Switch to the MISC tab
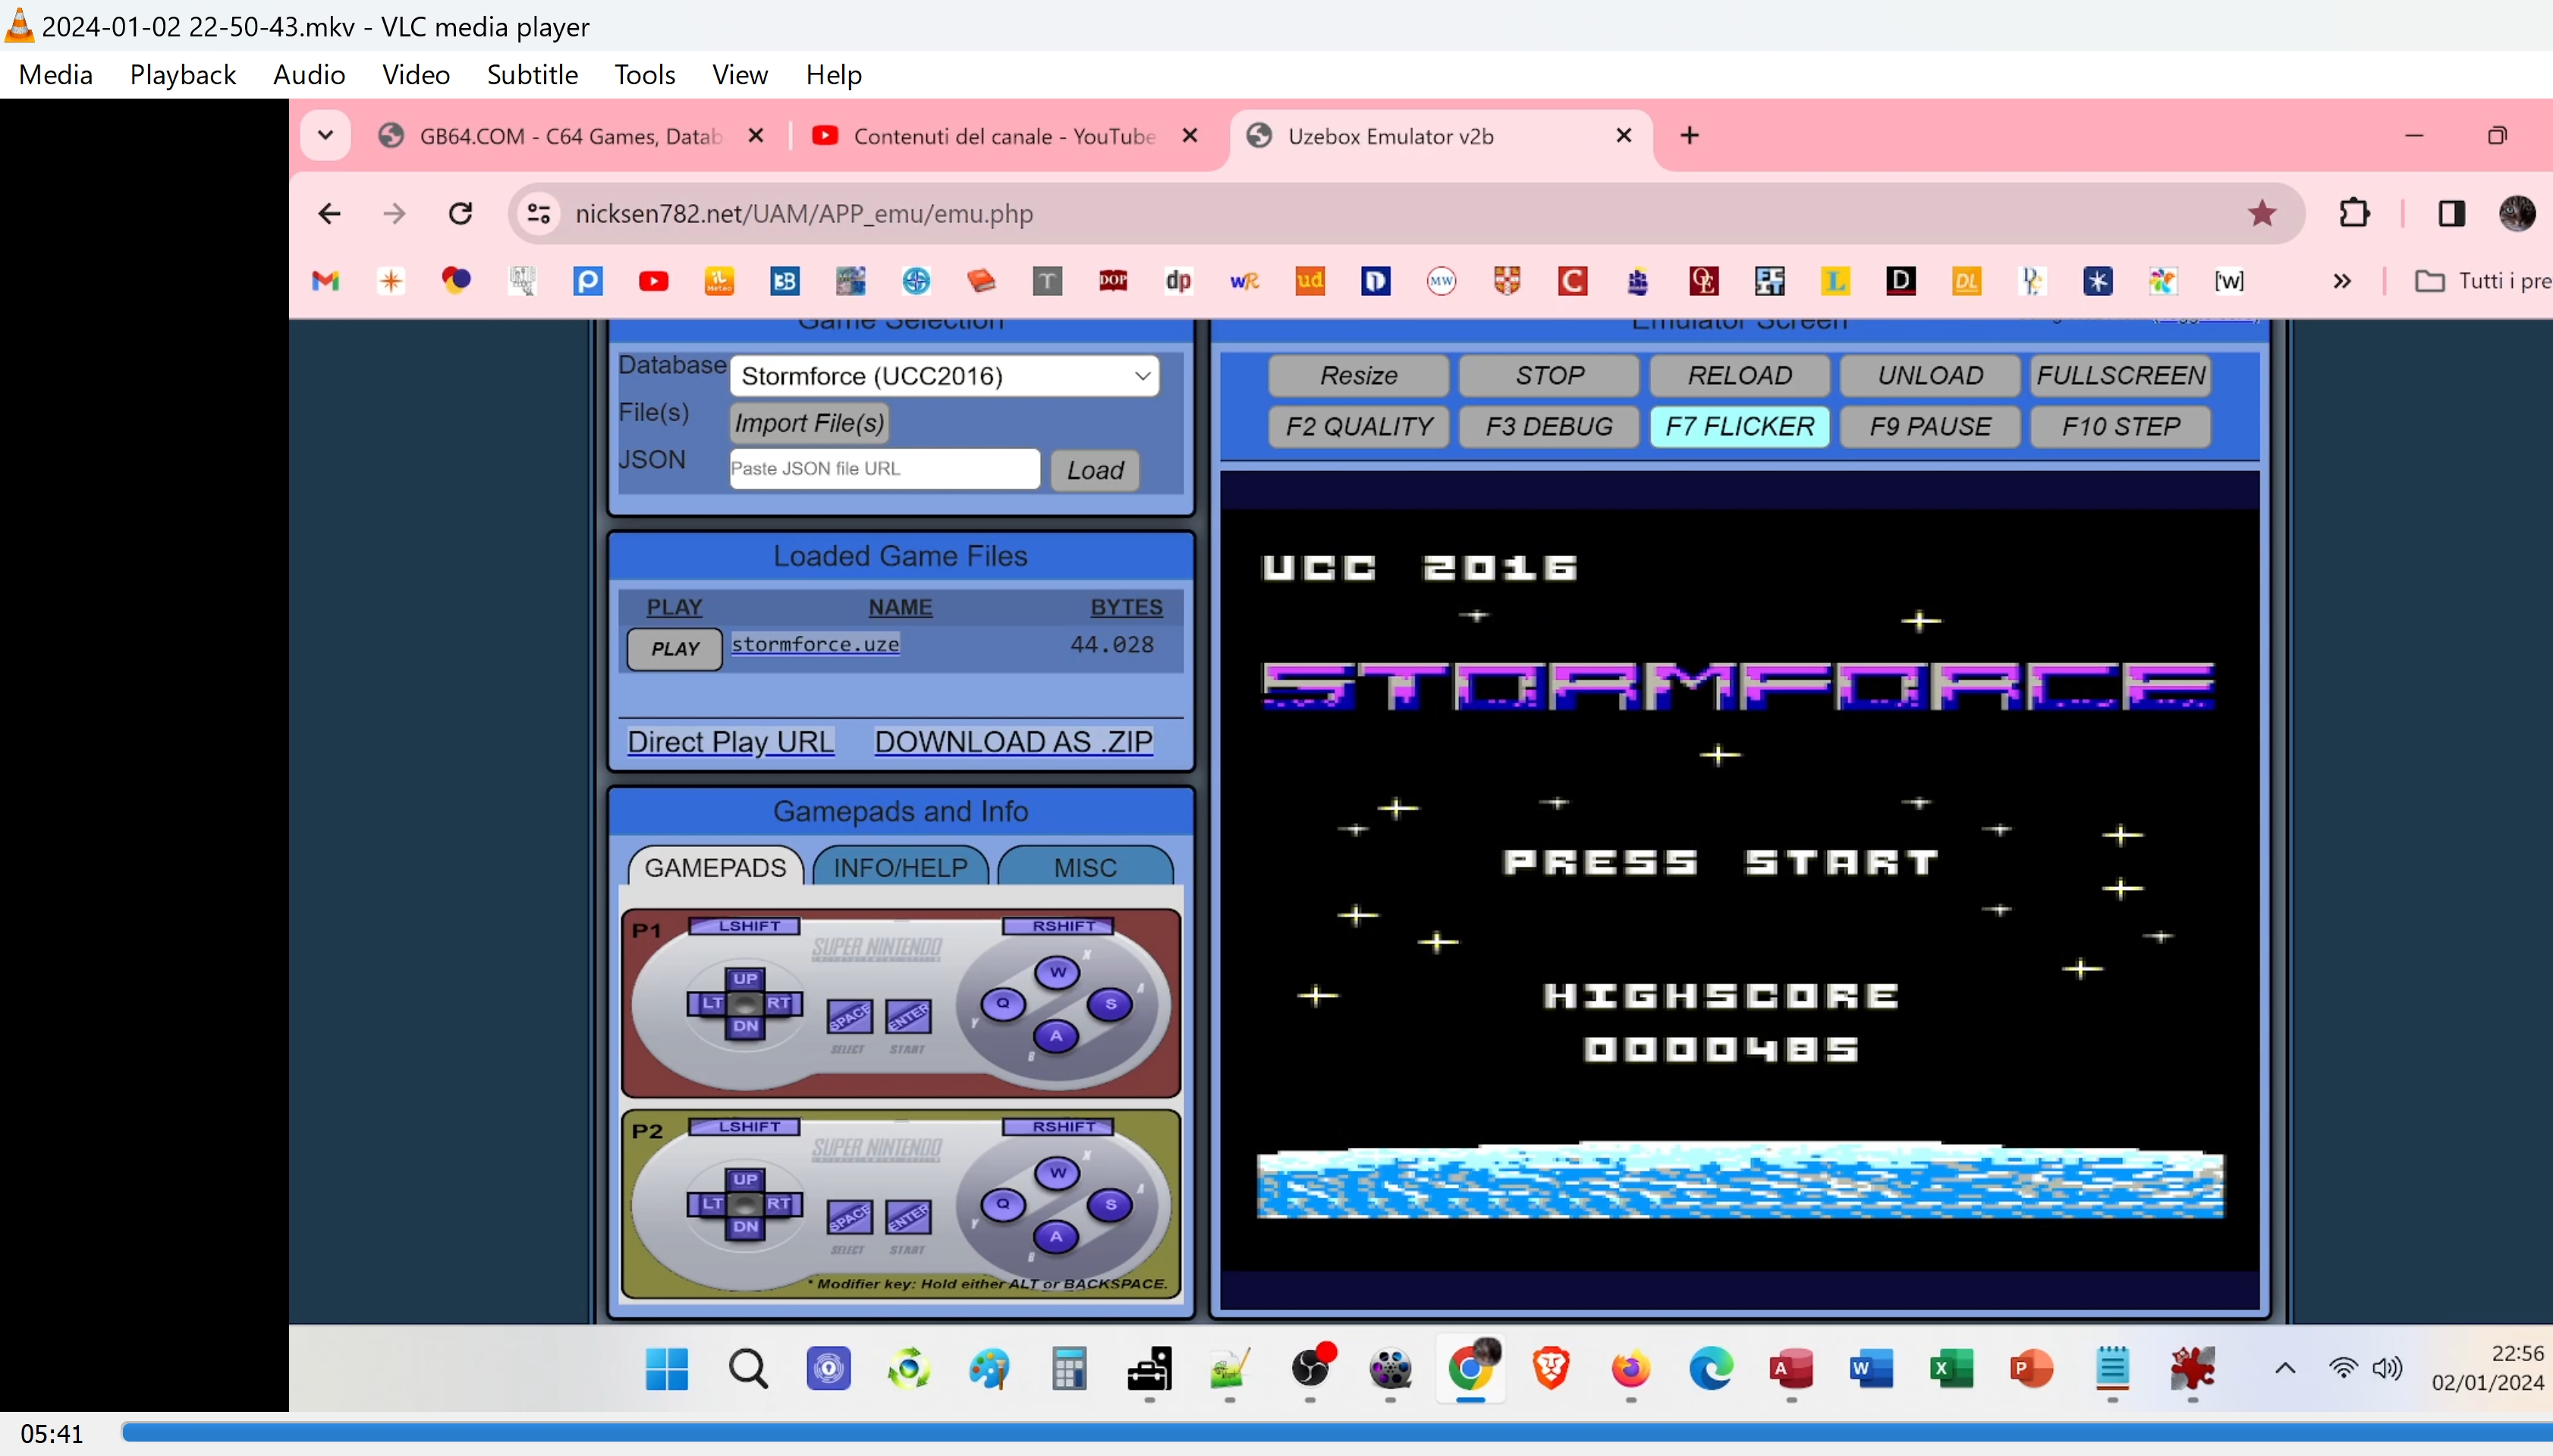This screenshot has width=2553, height=1456. pyautogui.click(x=1085, y=867)
